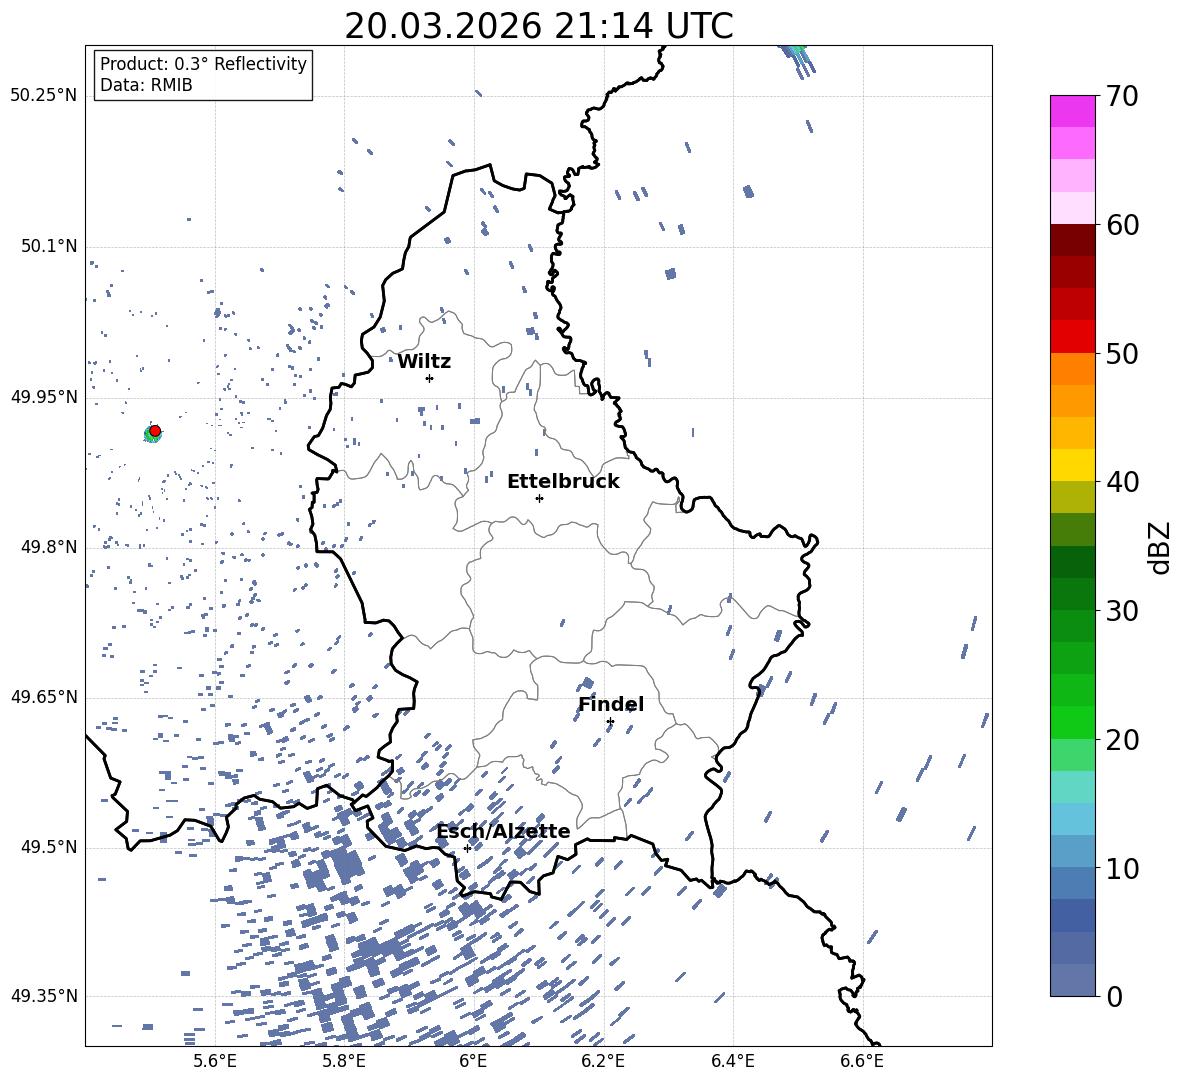
Task: Click the longitude label '6.2°E'
Action: coord(603,1061)
